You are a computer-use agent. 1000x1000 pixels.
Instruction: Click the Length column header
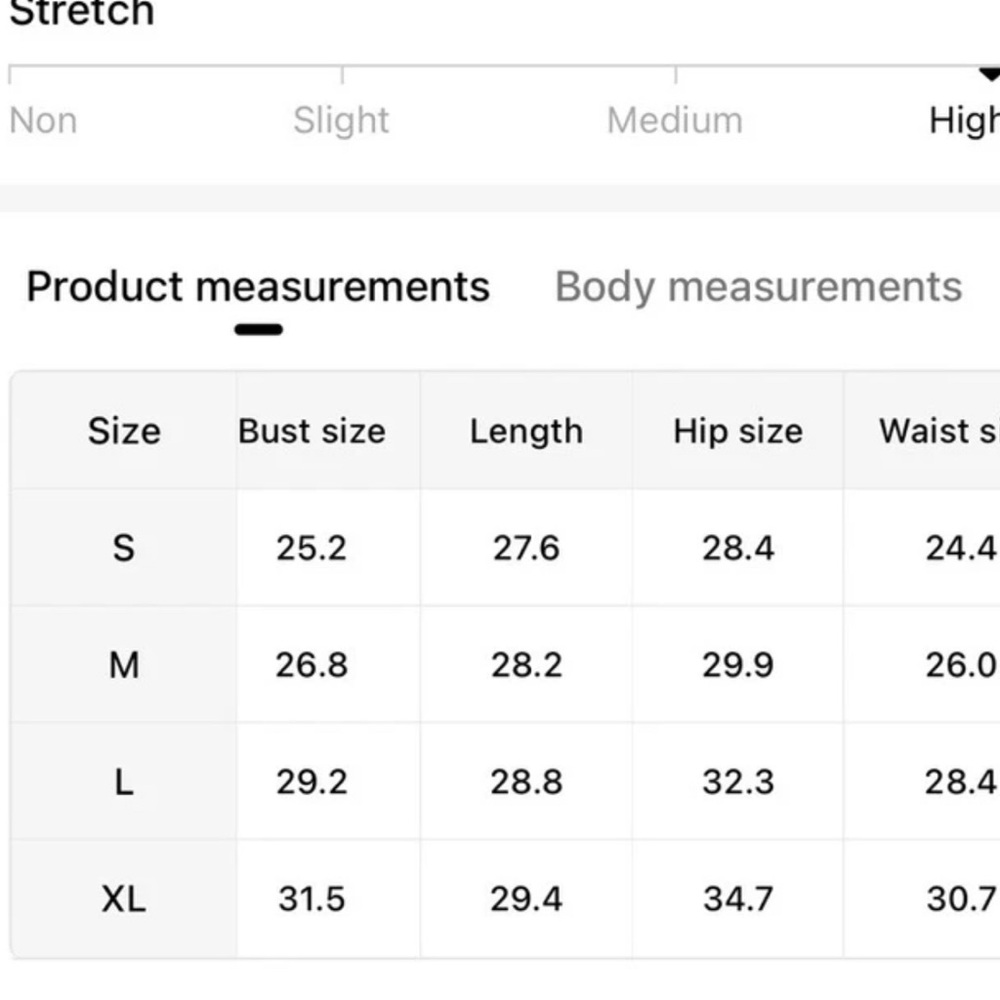(526, 431)
